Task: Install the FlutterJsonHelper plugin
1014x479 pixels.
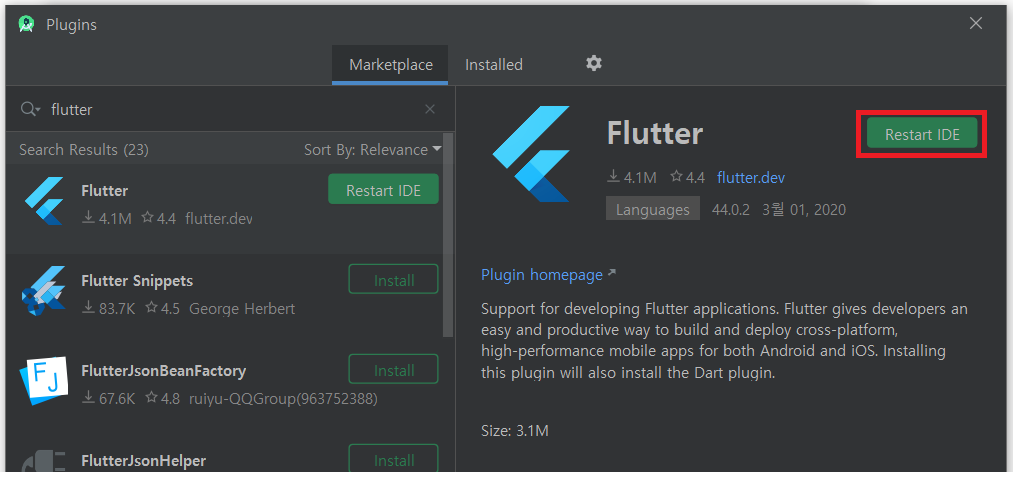Action: click(x=394, y=459)
